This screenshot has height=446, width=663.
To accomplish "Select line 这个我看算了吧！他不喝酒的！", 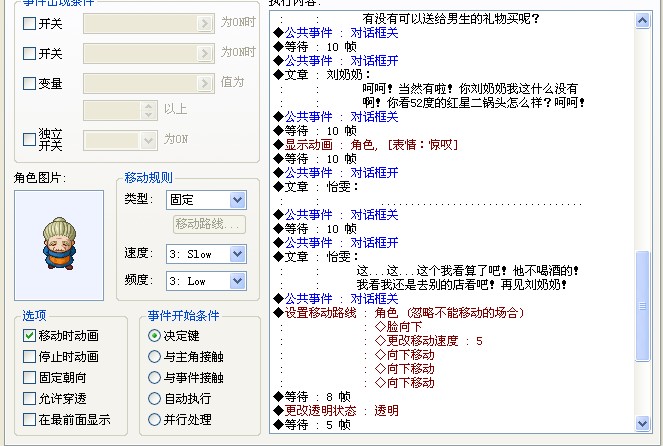I will (468, 271).
